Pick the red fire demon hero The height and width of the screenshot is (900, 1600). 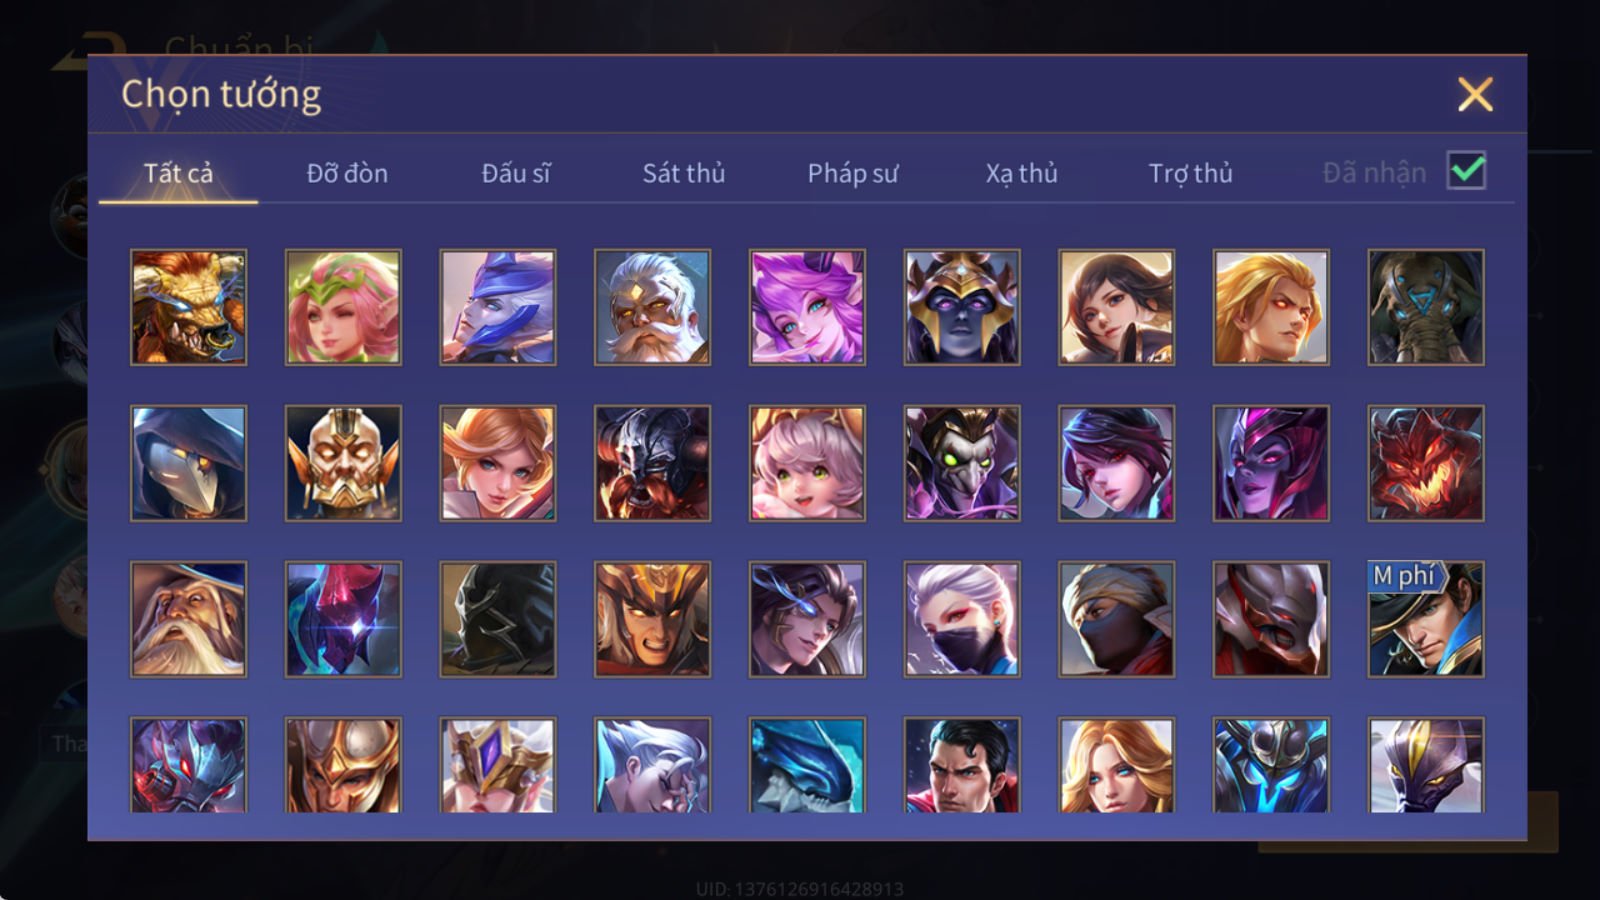(x=1426, y=463)
